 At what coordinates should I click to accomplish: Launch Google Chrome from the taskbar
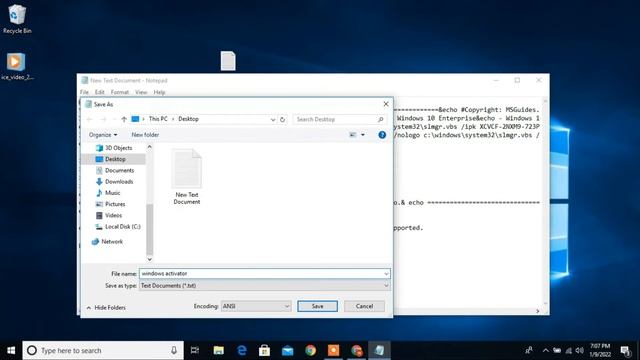point(311,350)
